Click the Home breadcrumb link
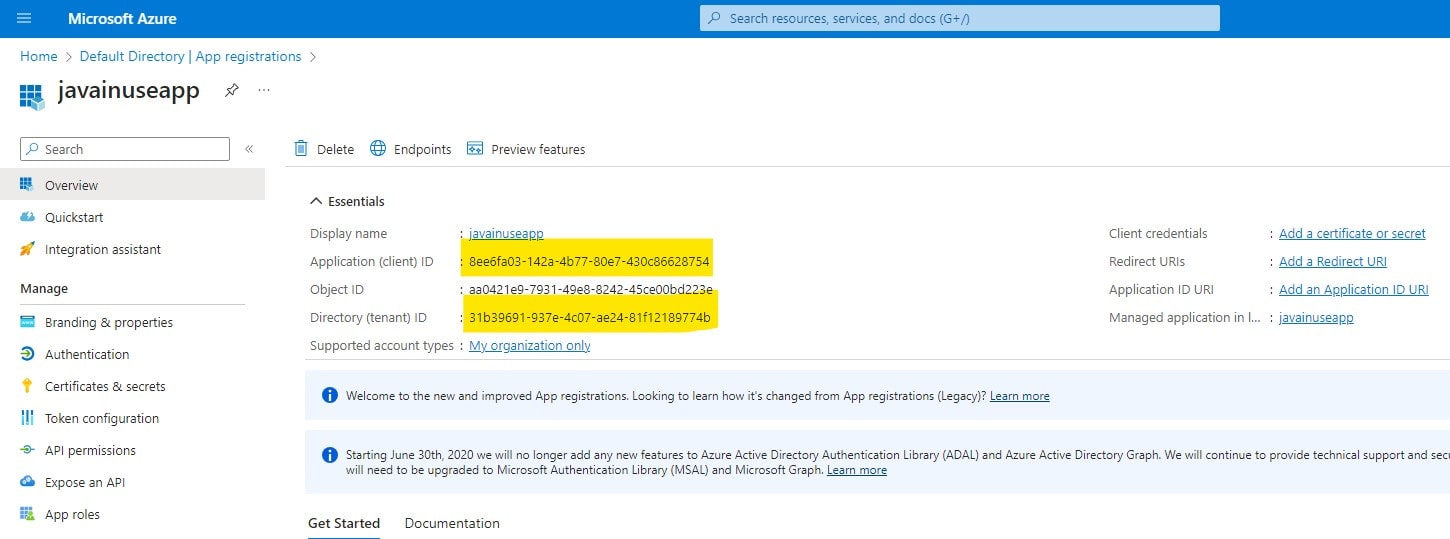Image resolution: width=1450 pixels, height=539 pixels. click(x=39, y=56)
